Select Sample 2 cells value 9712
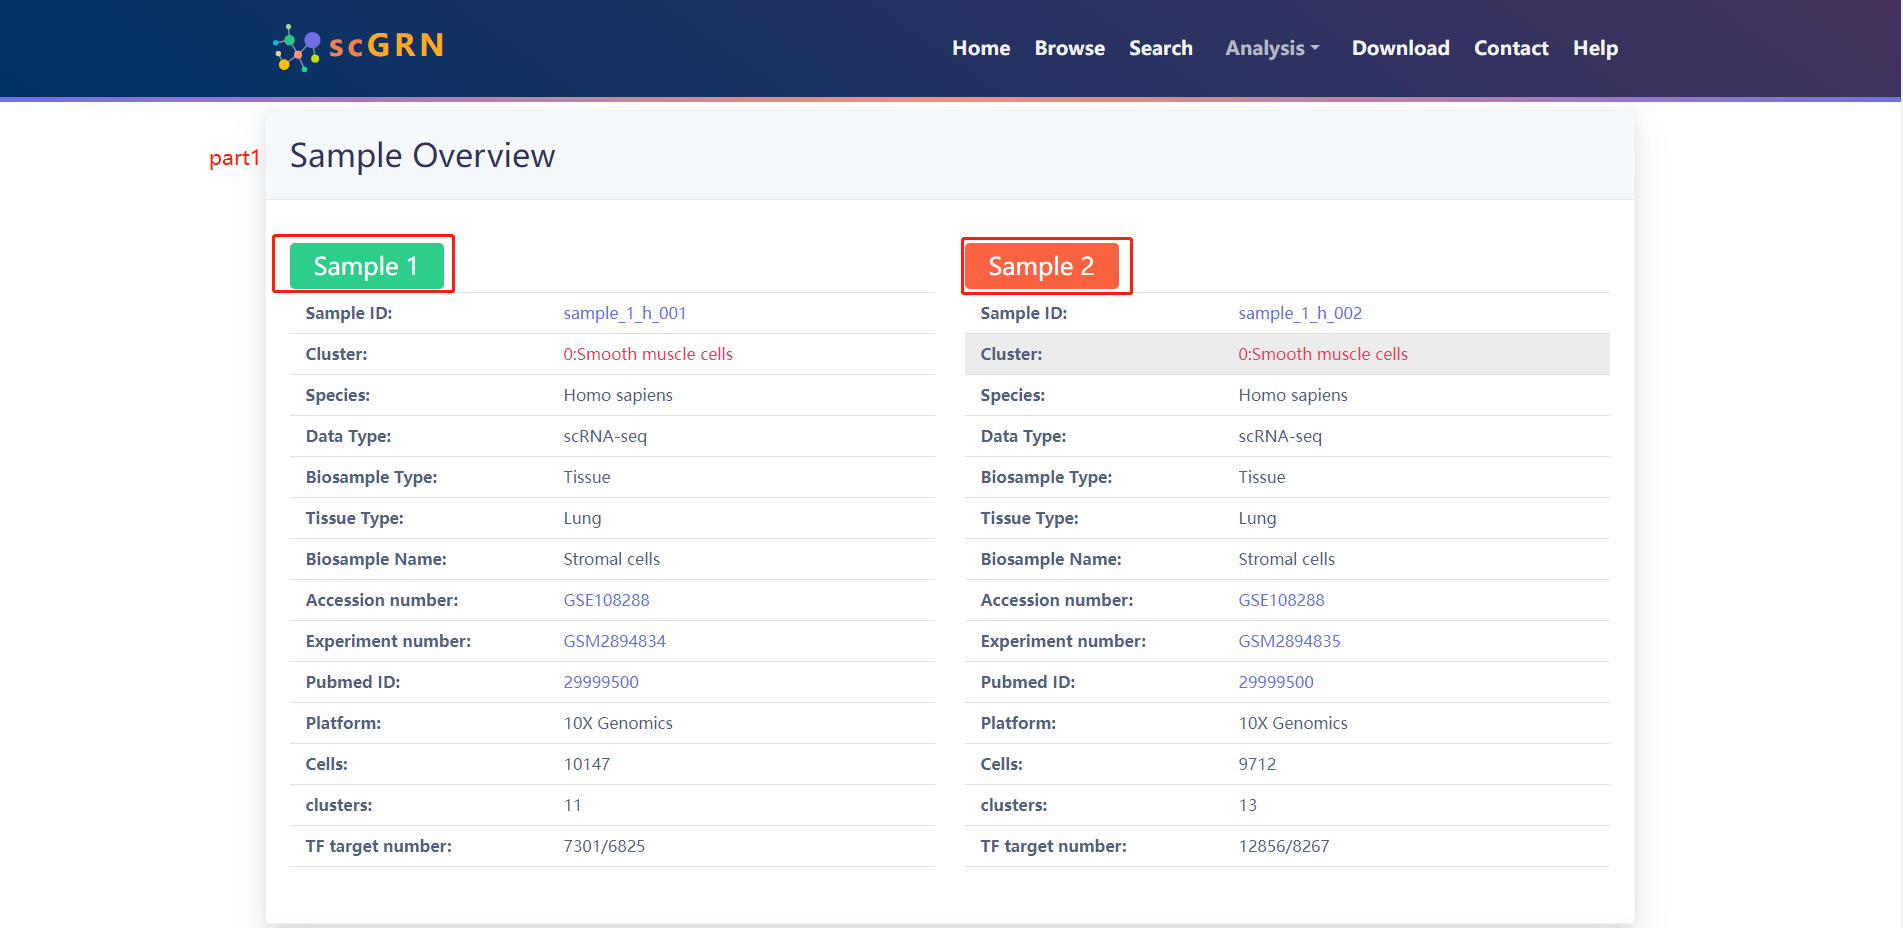This screenshot has height=928, width=1903. point(1256,764)
